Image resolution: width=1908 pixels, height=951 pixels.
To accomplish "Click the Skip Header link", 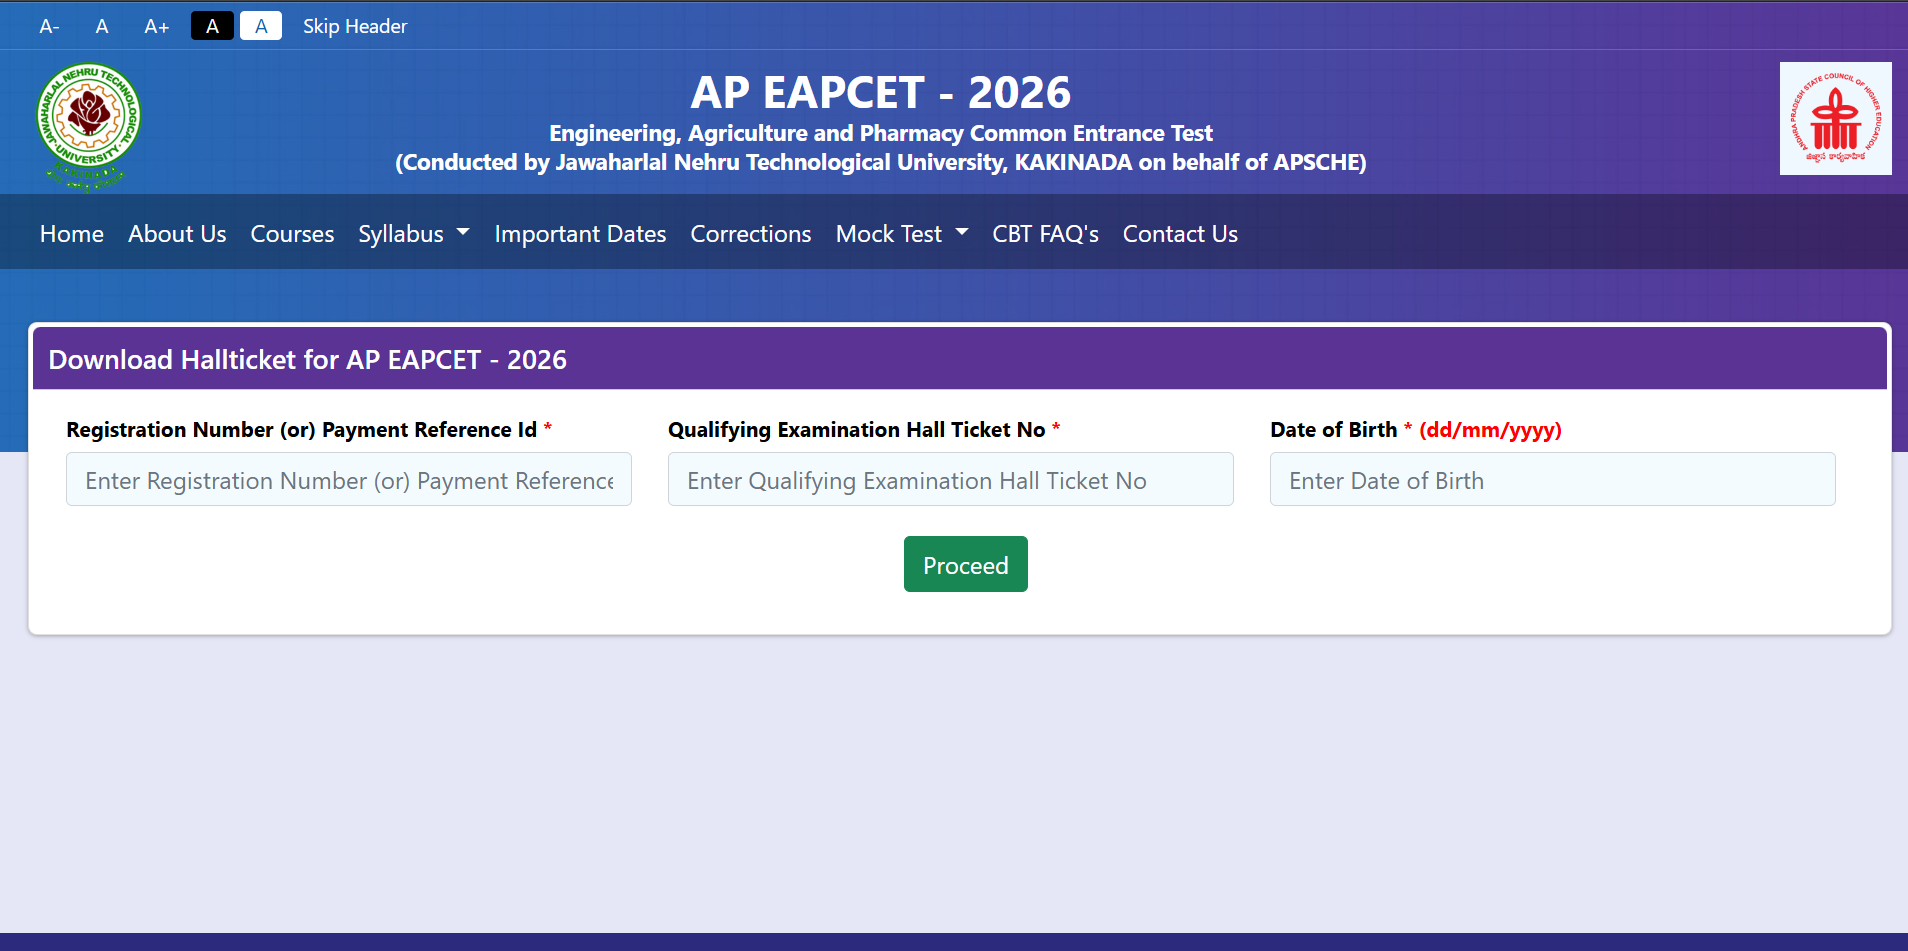I will click(355, 27).
